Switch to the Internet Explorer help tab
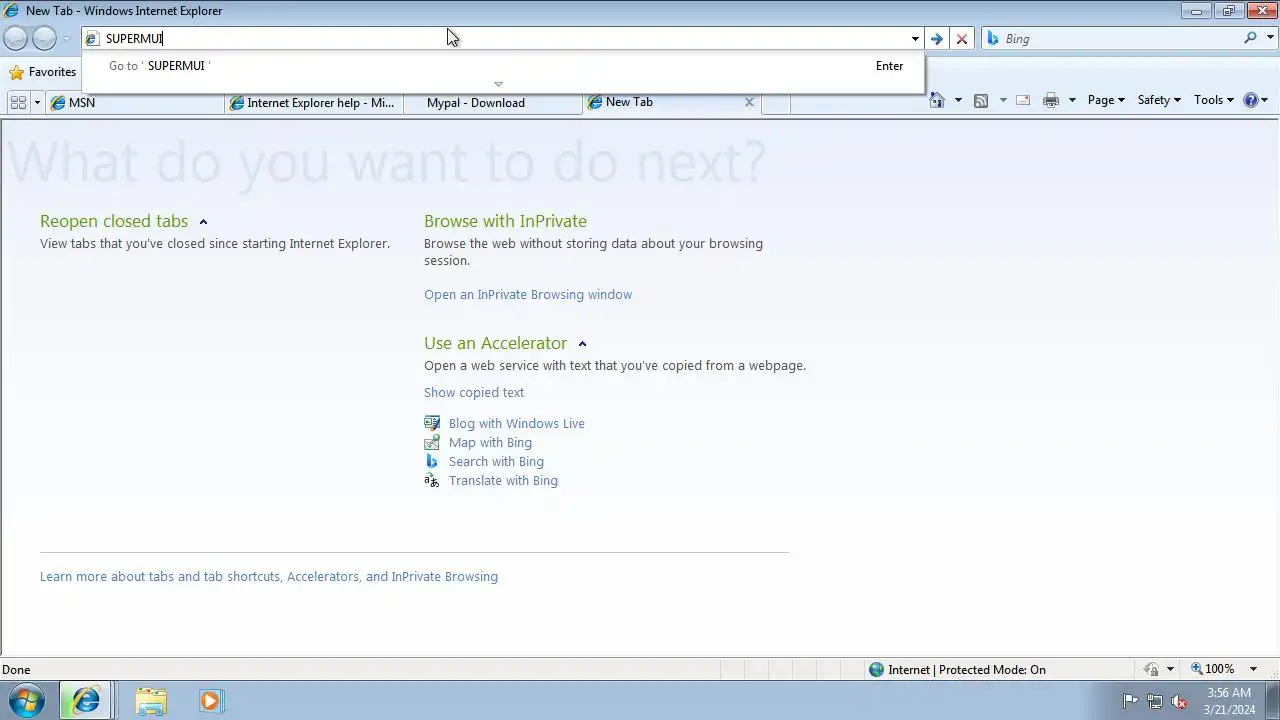The image size is (1280, 720). click(314, 102)
